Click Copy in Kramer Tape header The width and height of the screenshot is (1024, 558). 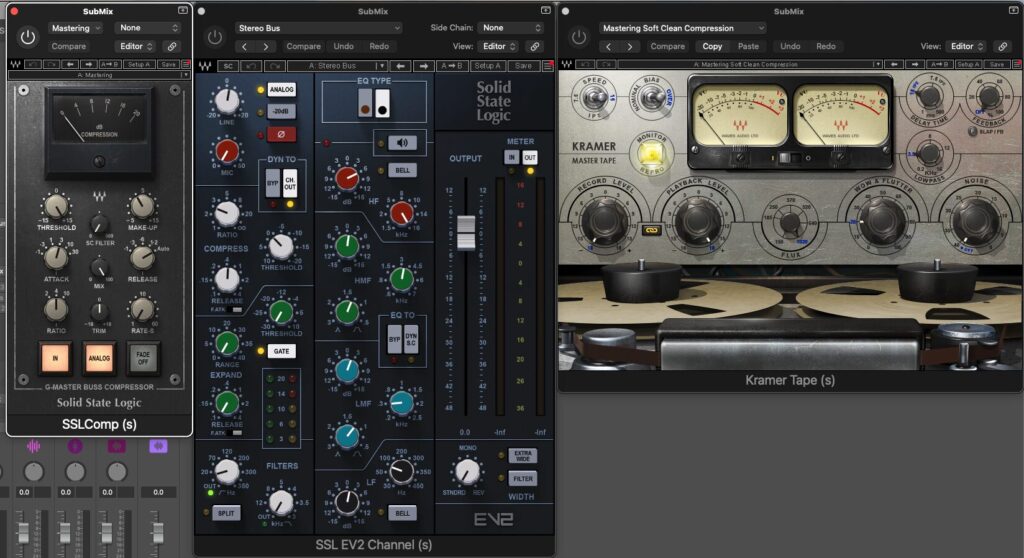712,46
